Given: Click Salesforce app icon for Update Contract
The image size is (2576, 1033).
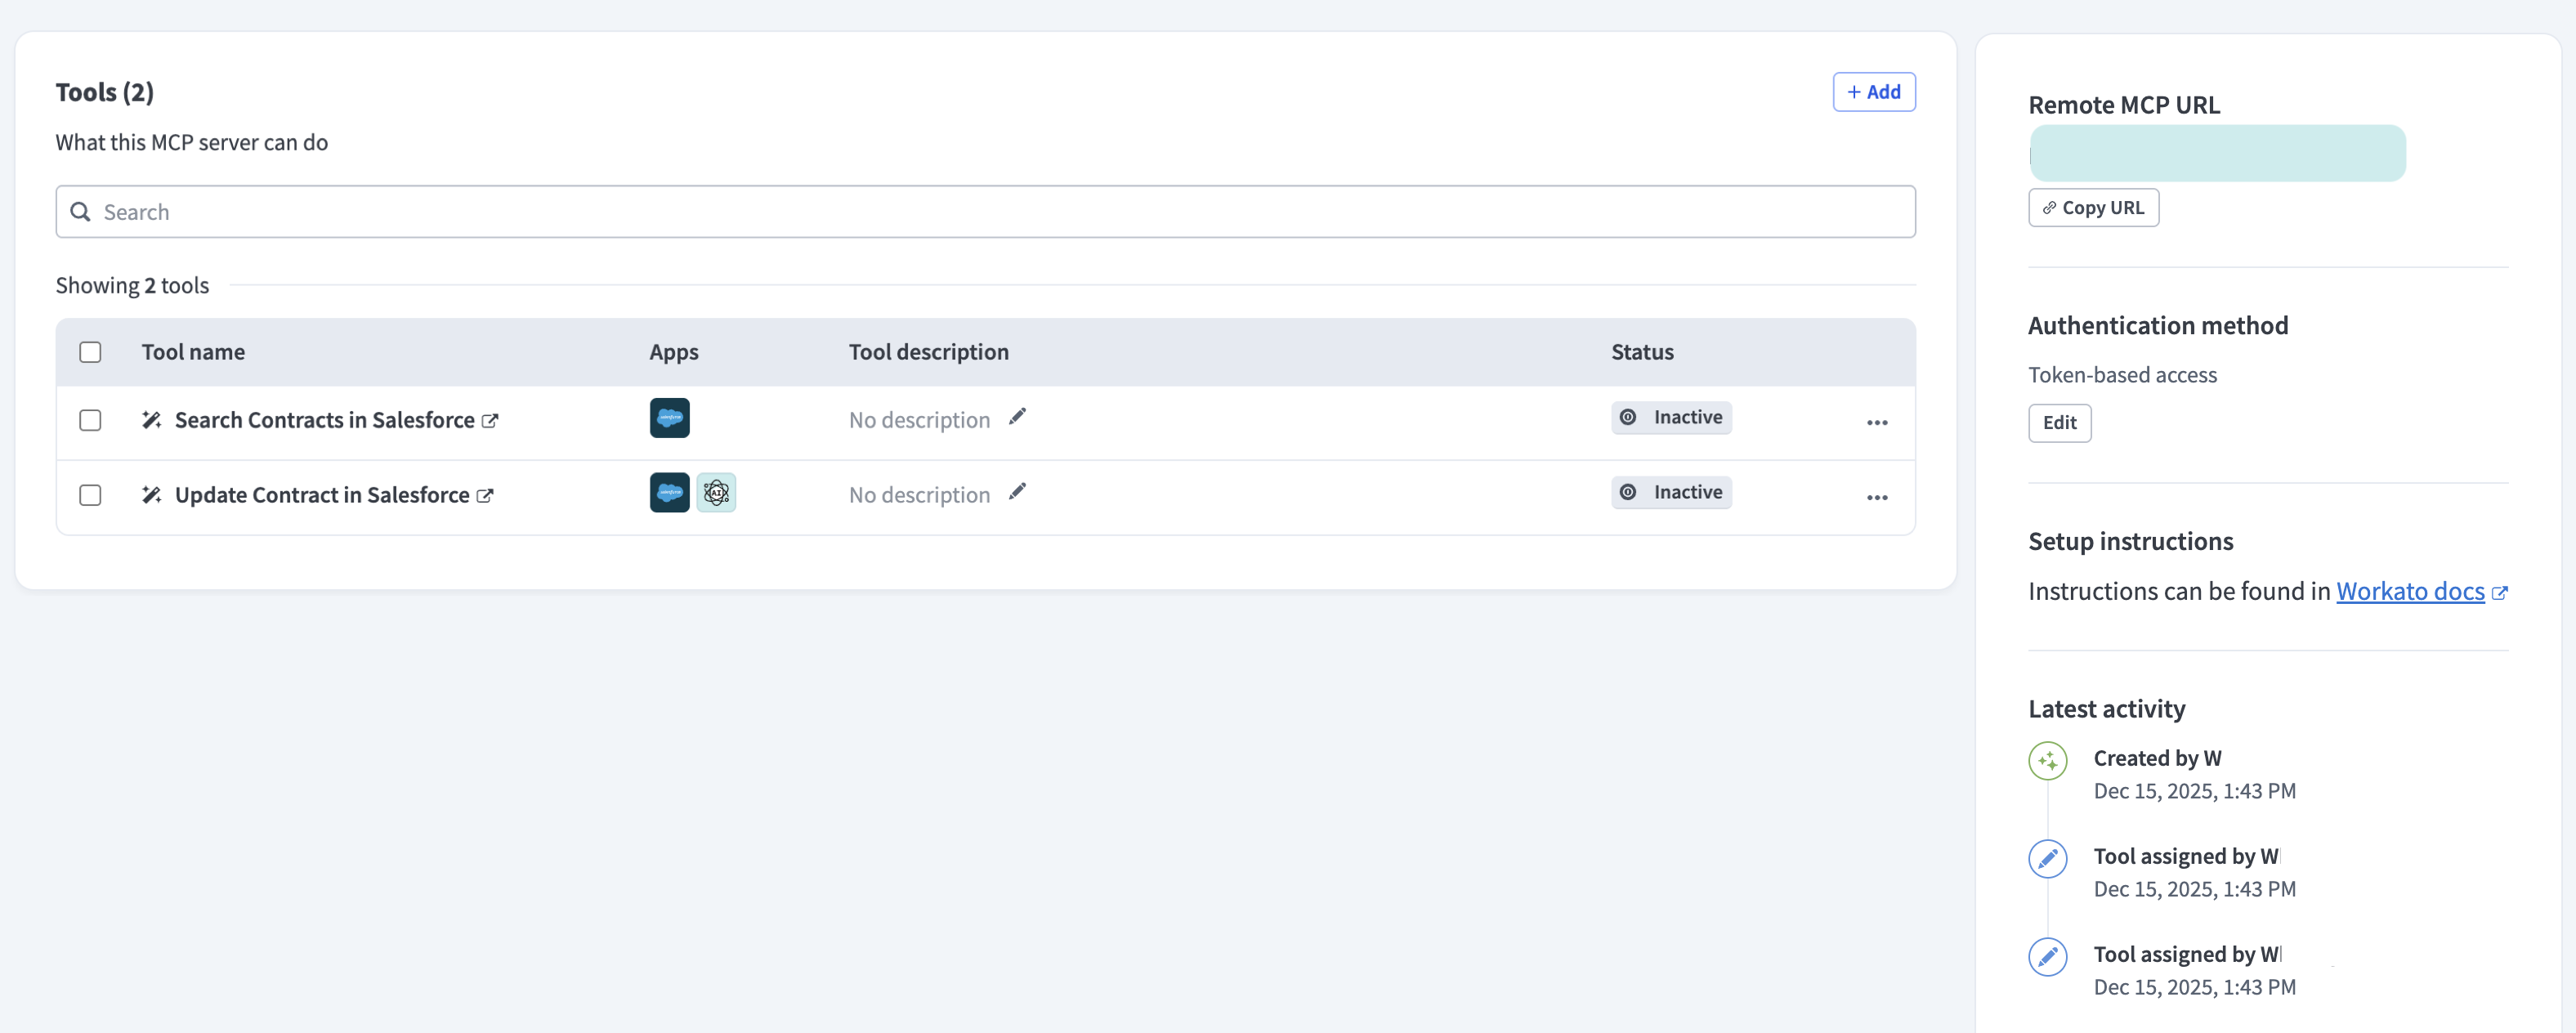Looking at the screenshot, I should click(x=669, y=493).
